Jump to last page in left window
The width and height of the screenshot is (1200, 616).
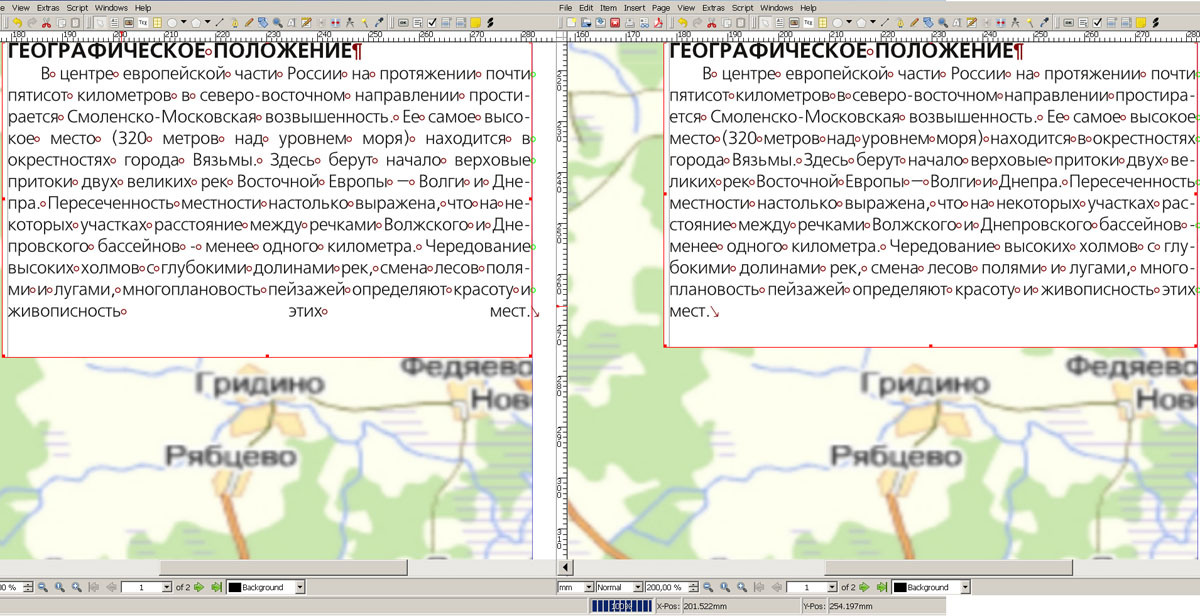click(215, 587)
